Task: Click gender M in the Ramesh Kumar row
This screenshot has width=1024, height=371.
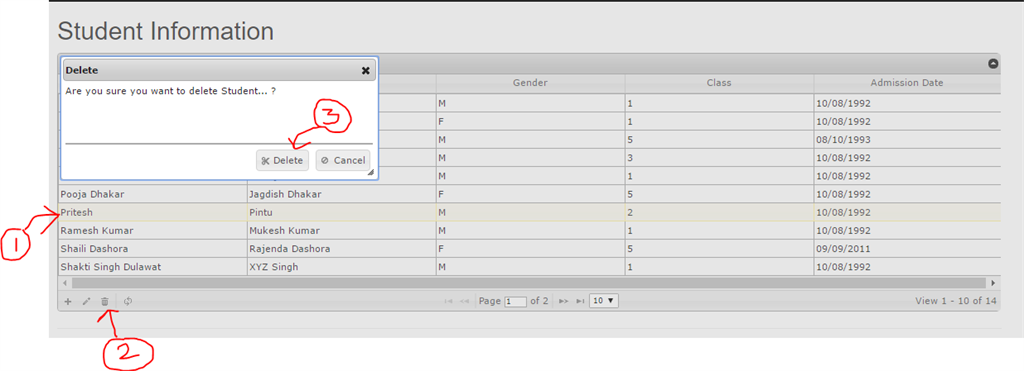Action: click(530, 231)
